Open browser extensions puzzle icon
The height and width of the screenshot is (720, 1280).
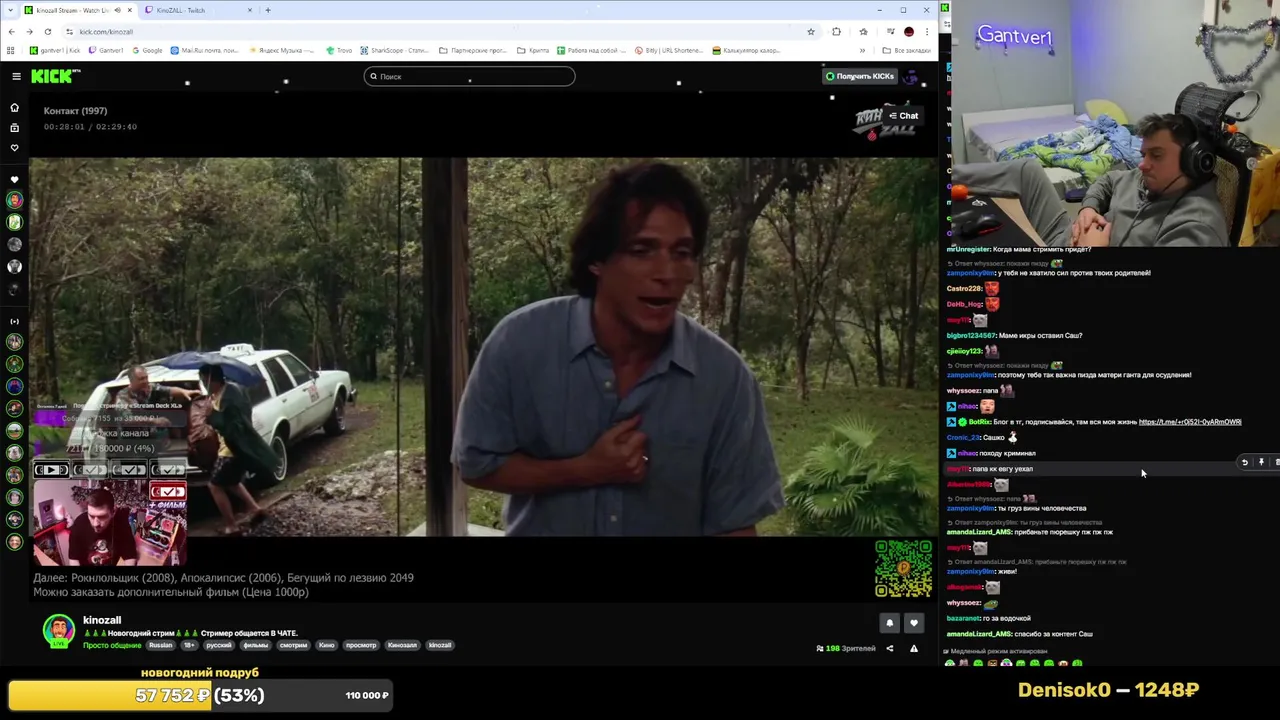(836, 32)
